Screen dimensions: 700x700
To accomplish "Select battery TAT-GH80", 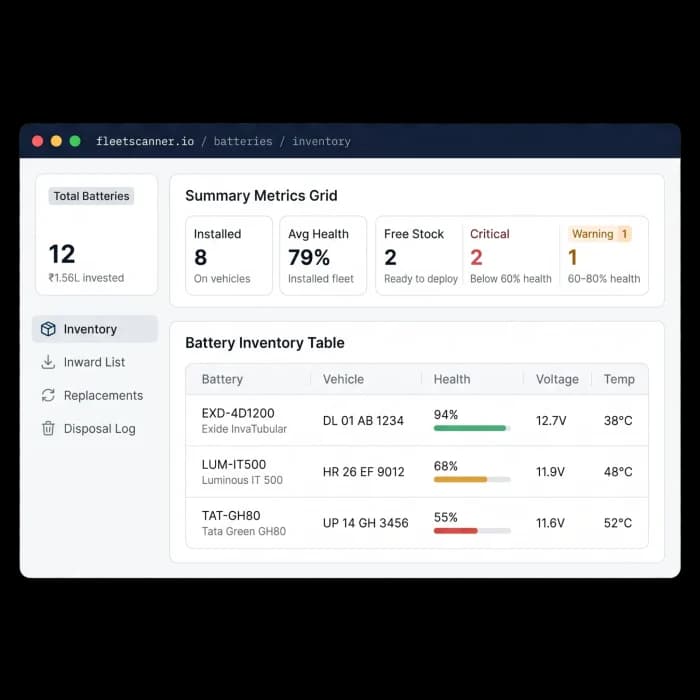I will click(231, 516).
